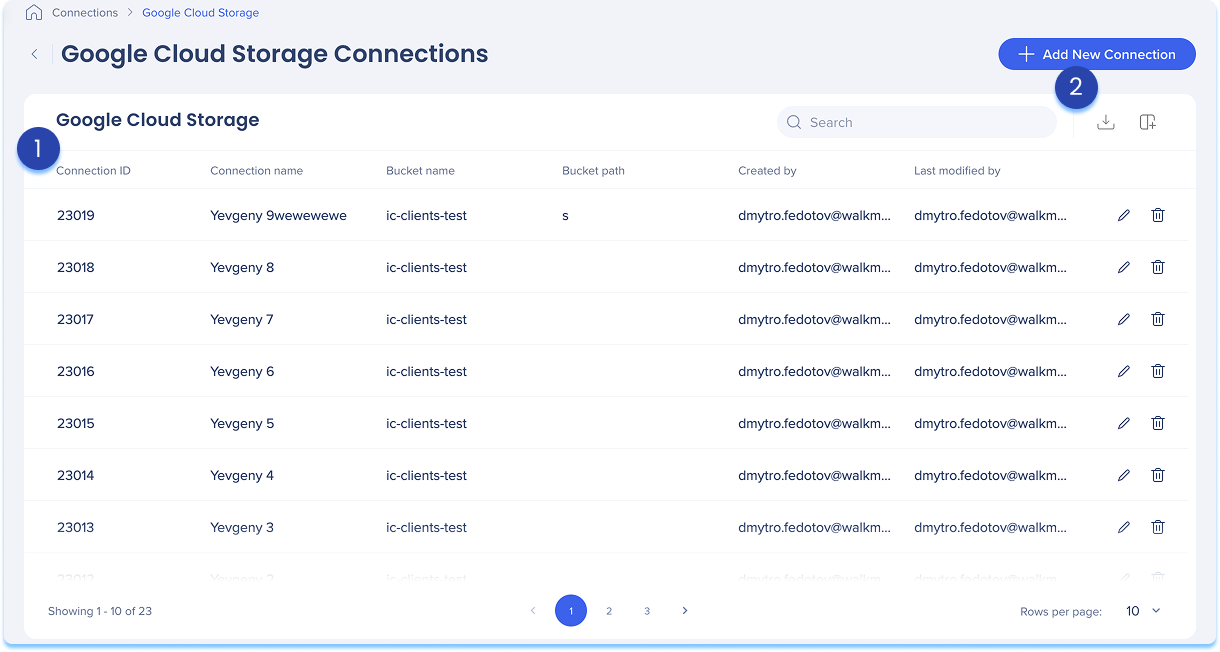This screenshot has height=652, width=1220.
Task: Click the Yevgeny 4 name cell
Action: 242,475
